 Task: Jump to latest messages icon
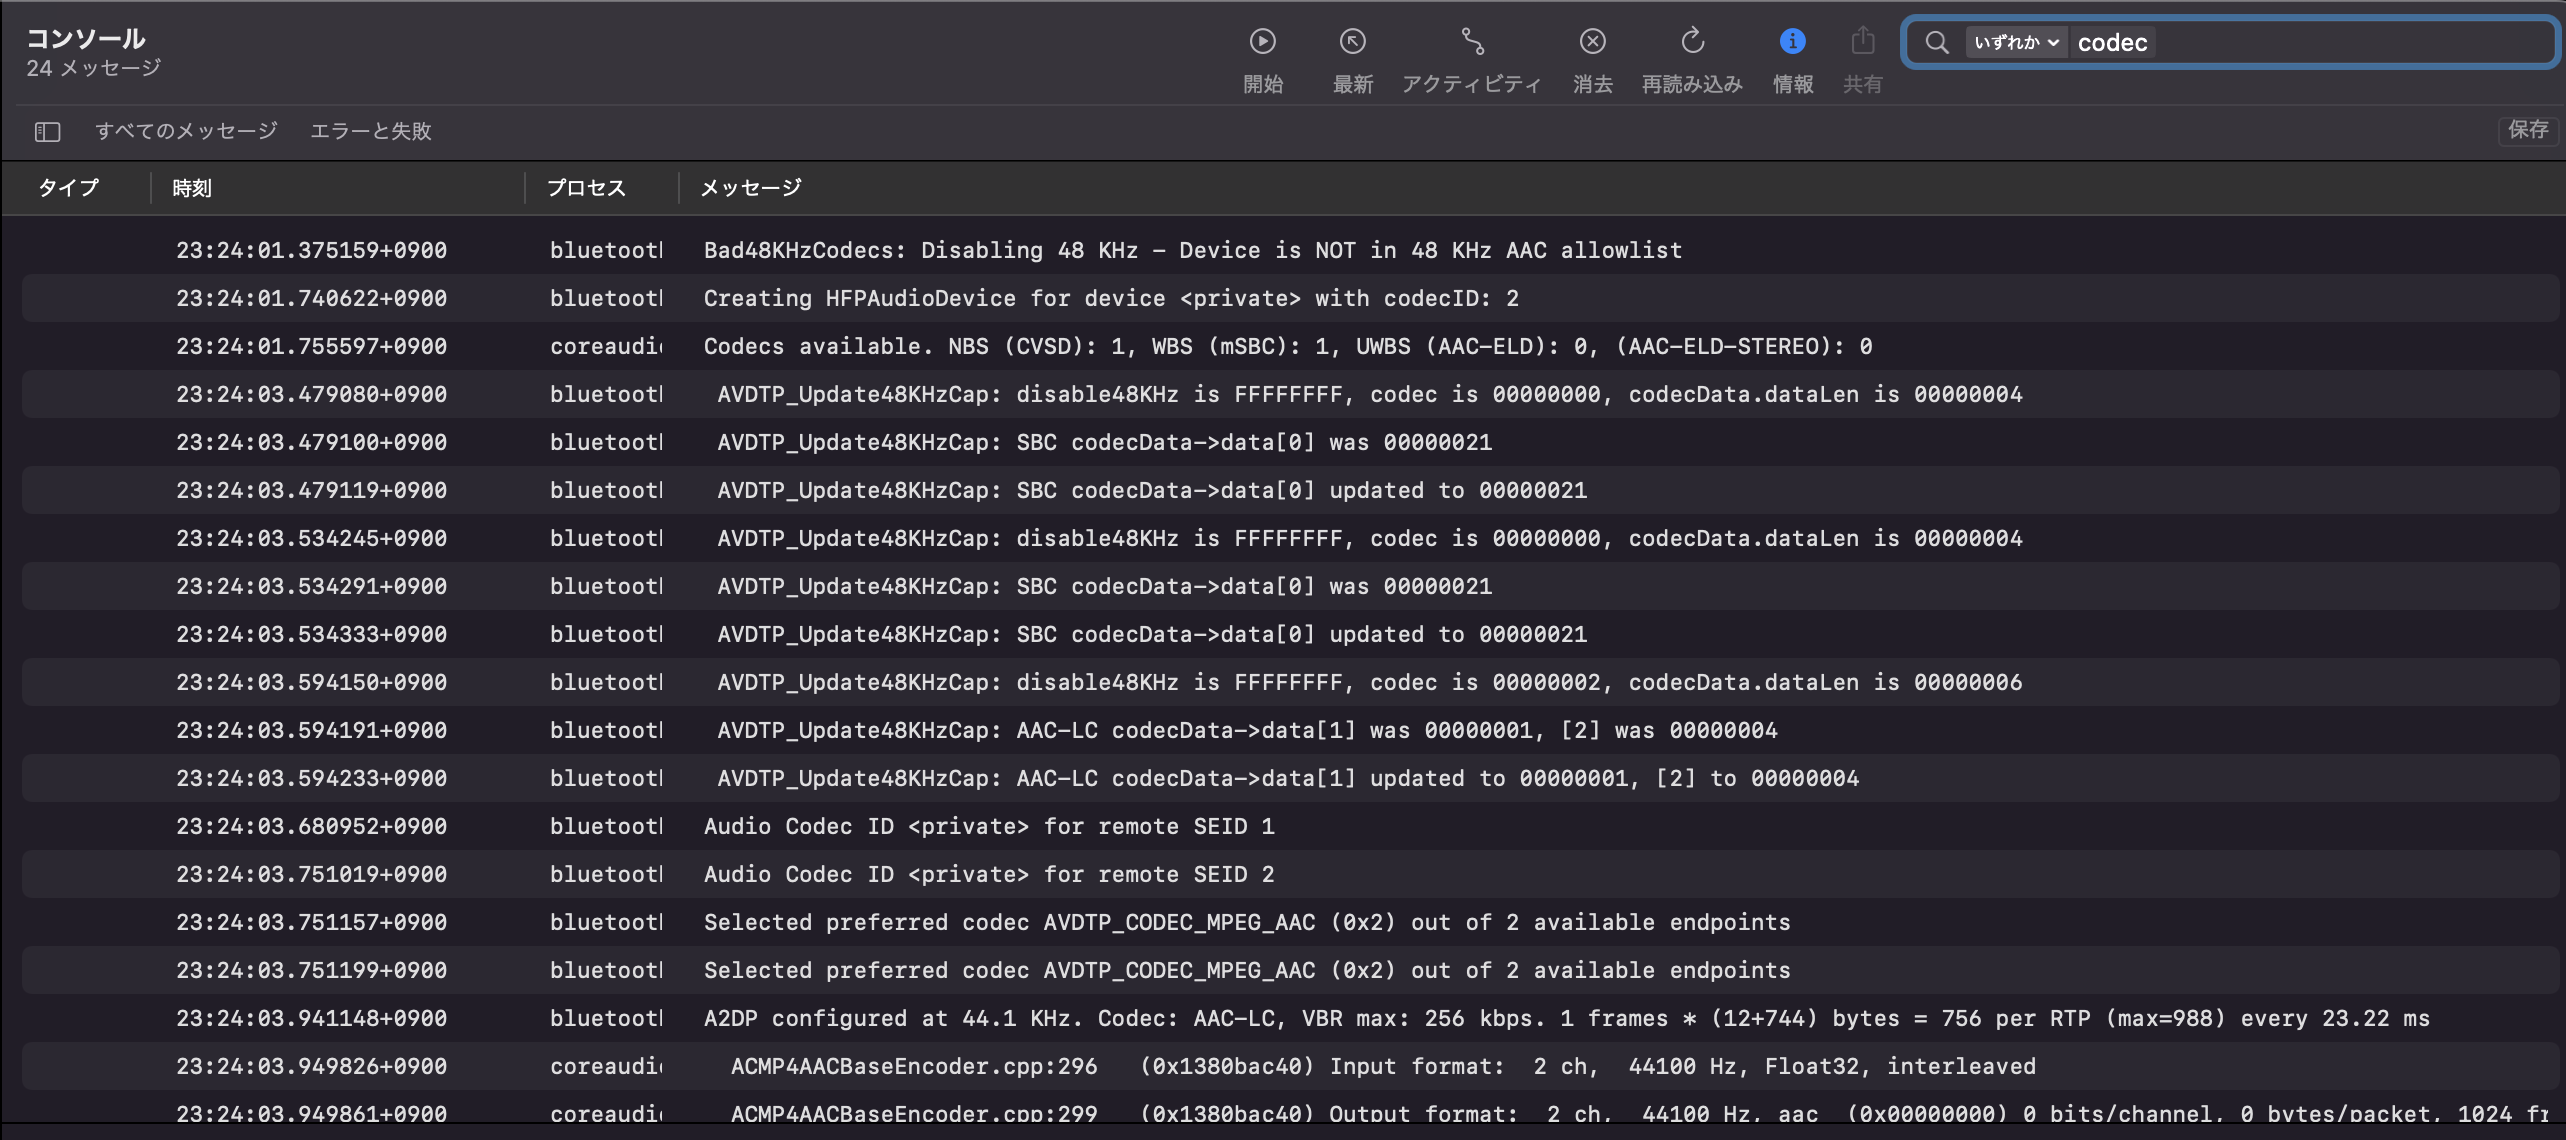click(x=1352, y=42)
